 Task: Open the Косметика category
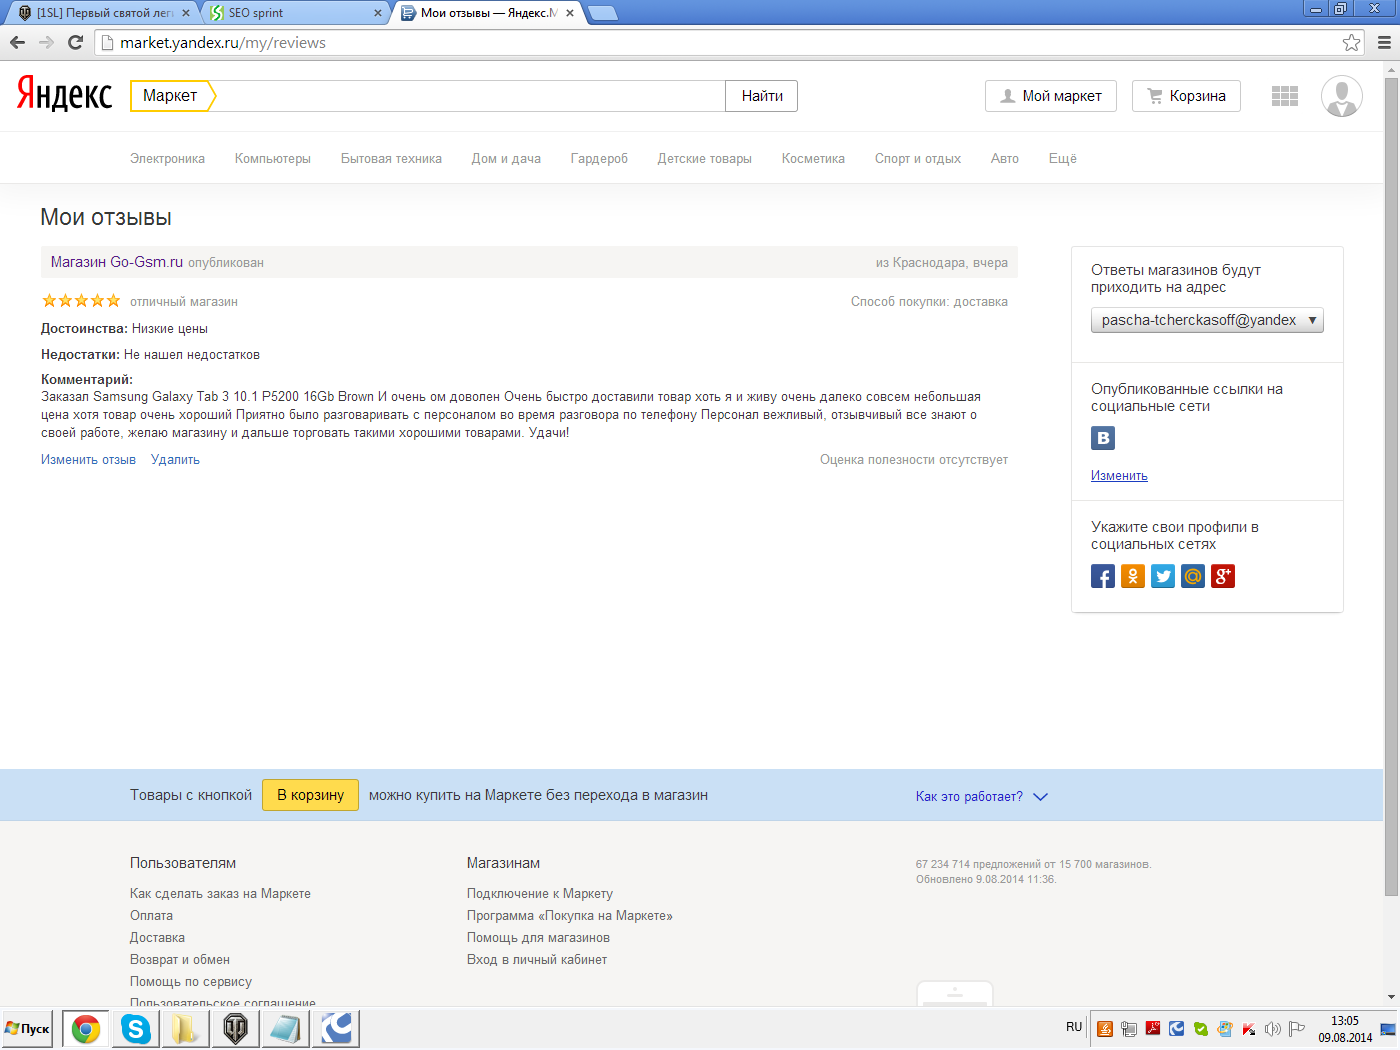pyautogui.click(x=813, y=158)
